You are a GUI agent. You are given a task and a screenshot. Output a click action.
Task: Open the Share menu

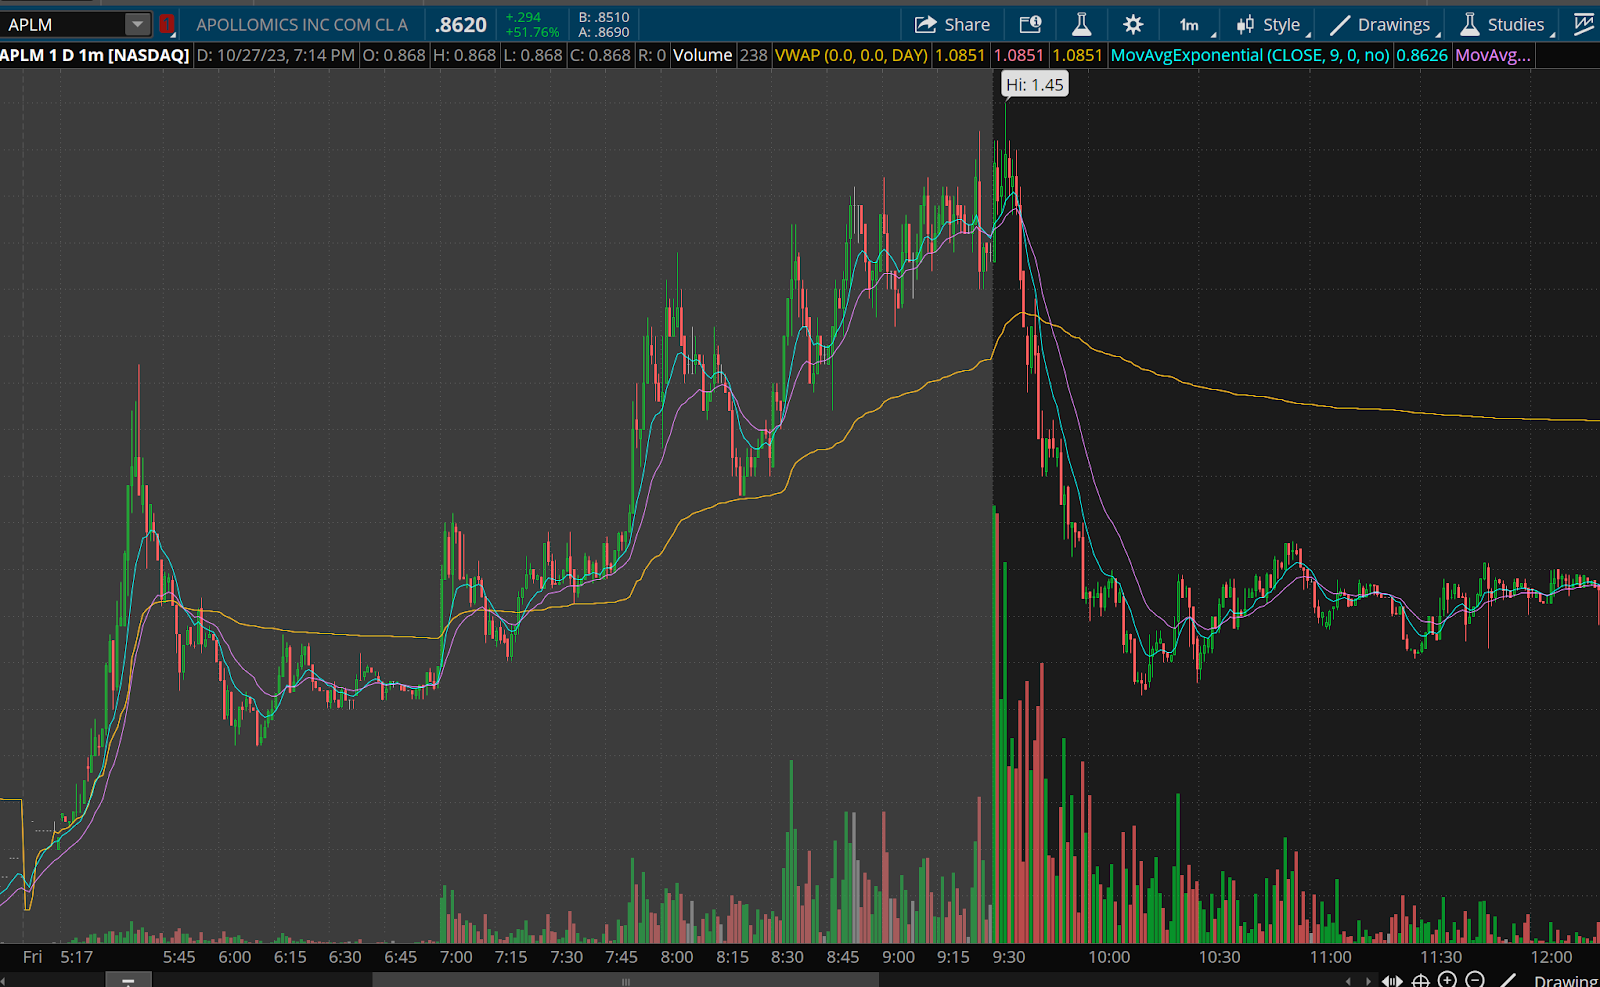tap(952, 25)
